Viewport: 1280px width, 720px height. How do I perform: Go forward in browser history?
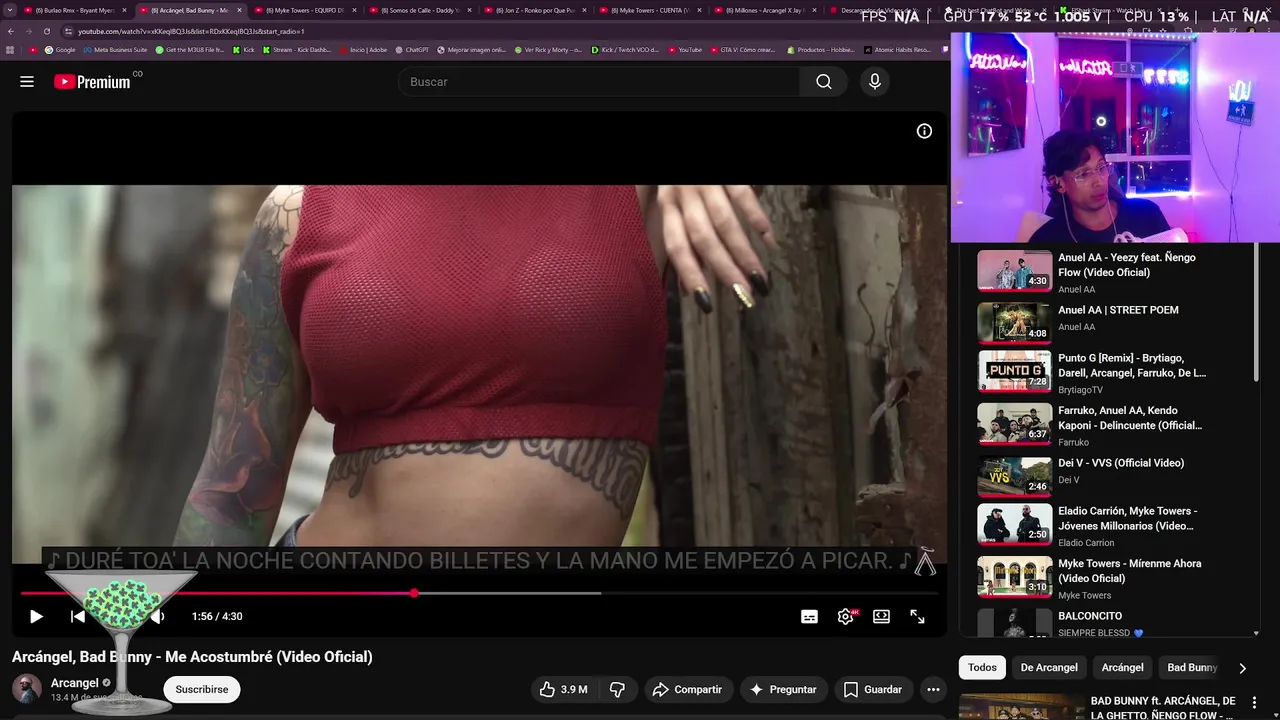(29, 31)
